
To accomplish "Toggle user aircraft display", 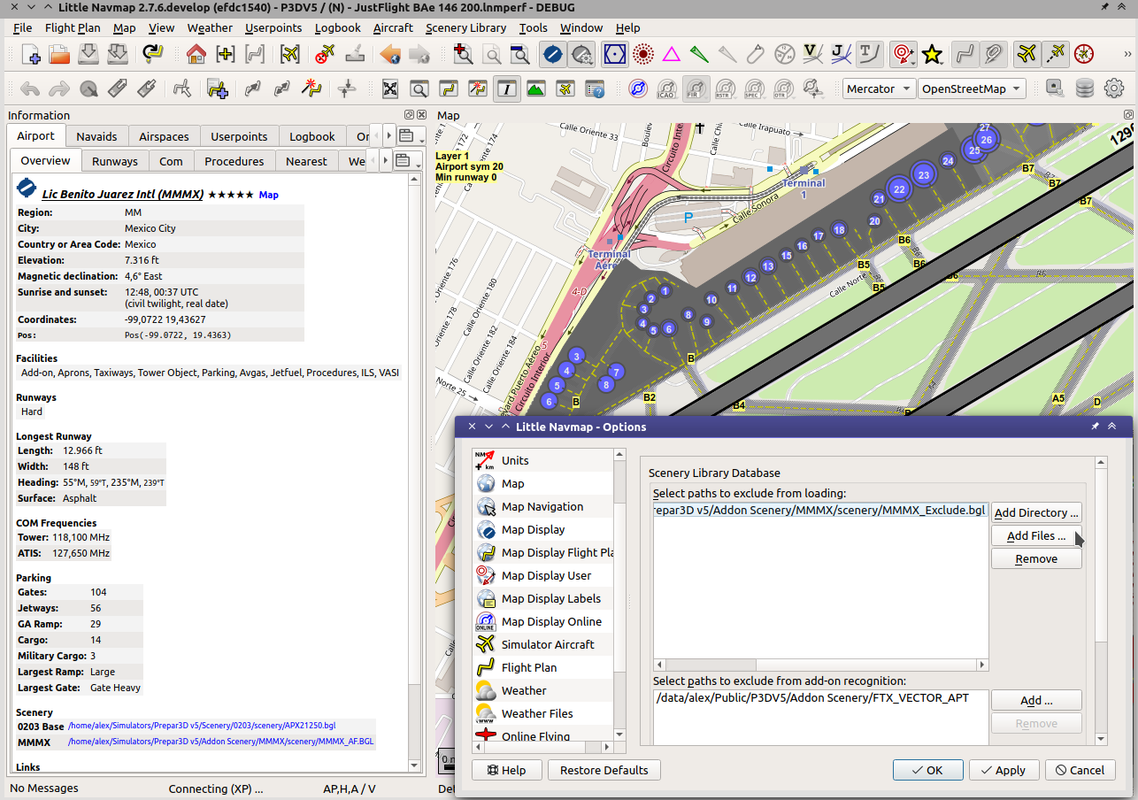I will (x=1027, y=54).
